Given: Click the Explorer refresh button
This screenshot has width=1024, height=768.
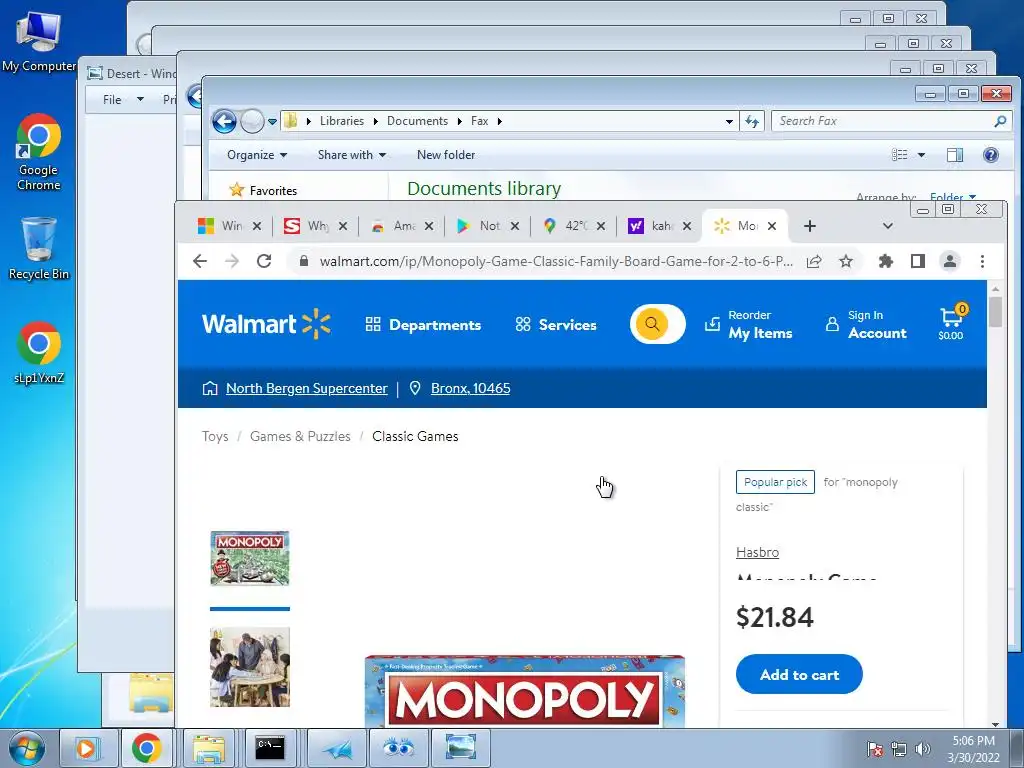Looking at the screenshot, I should click(752, 121).
